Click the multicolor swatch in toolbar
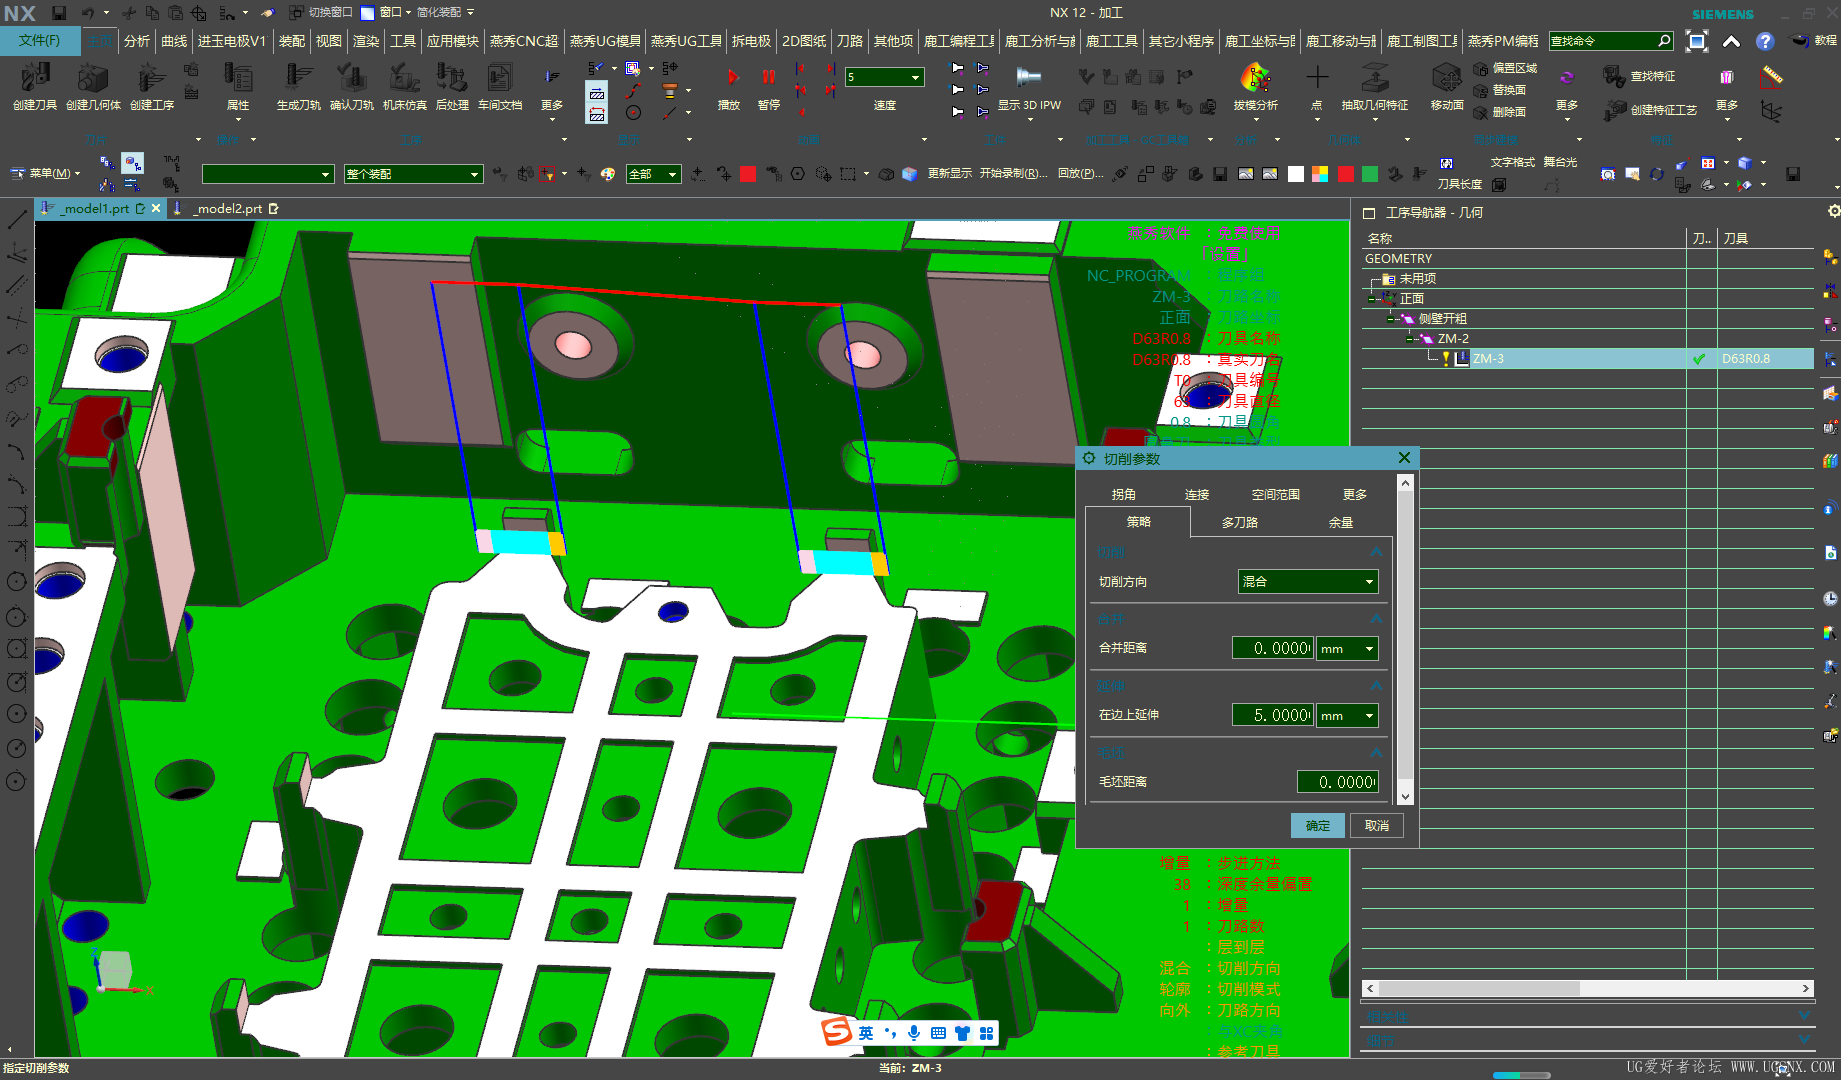The height and width of the screenshot is (1080, 1841). [x=1320, y=174]
